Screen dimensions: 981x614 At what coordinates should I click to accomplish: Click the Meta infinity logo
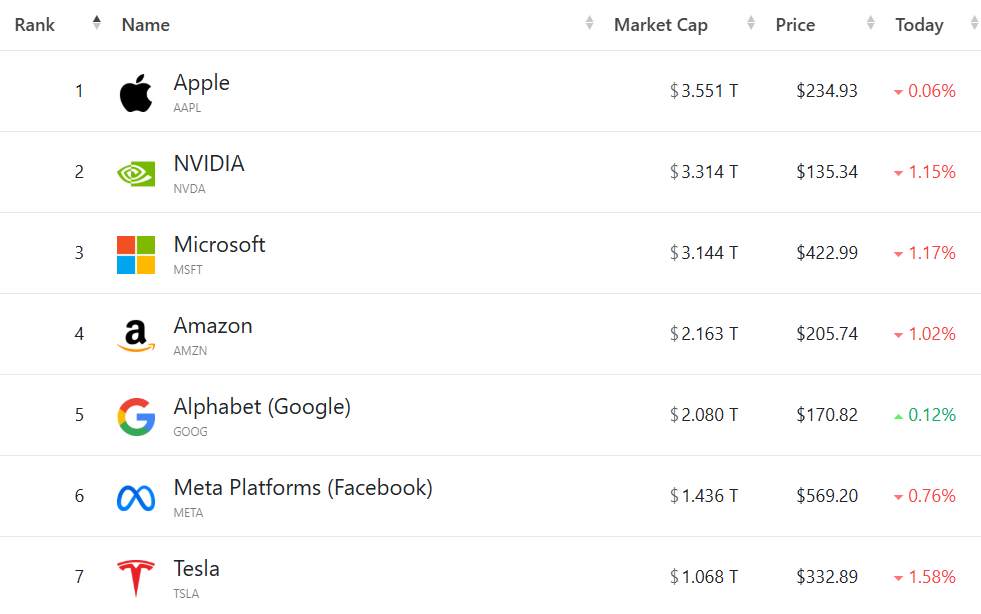(x=136, y=498)
